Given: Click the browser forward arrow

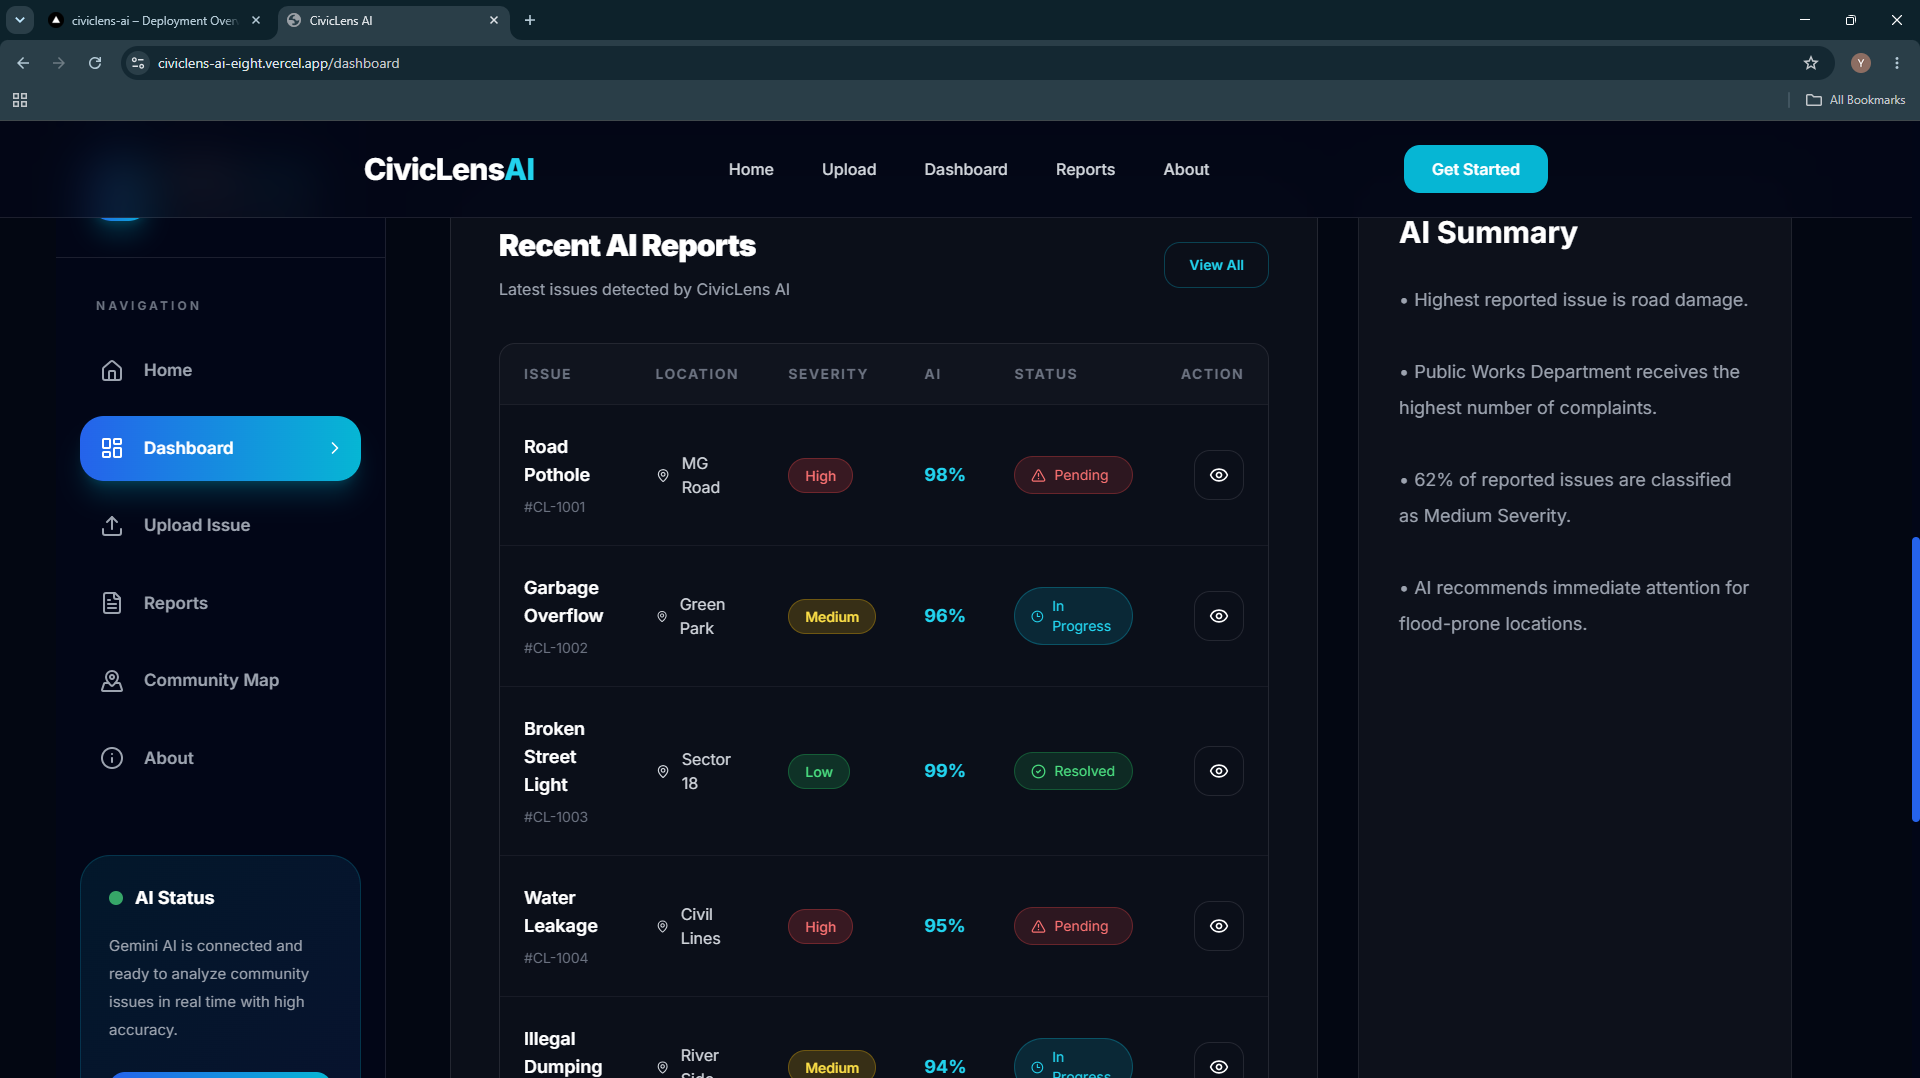Looking at the screenshot, I should coord(59,63).
